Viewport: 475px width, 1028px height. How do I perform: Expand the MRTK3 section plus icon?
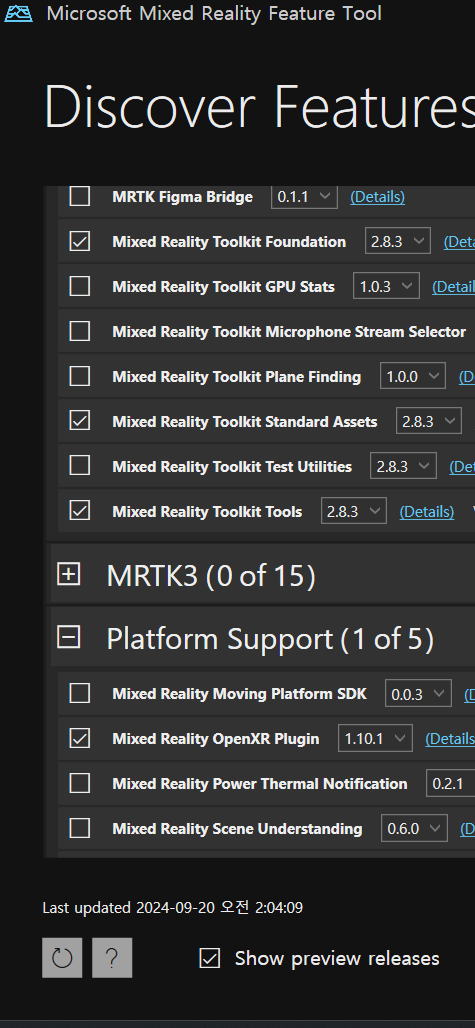coord(69,574)
